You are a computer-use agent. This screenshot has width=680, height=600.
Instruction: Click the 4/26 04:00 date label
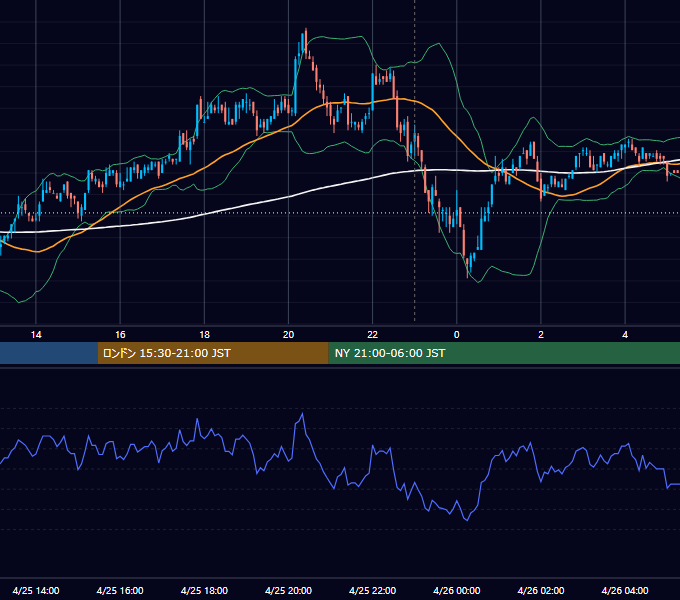click(x=625, y=590)
